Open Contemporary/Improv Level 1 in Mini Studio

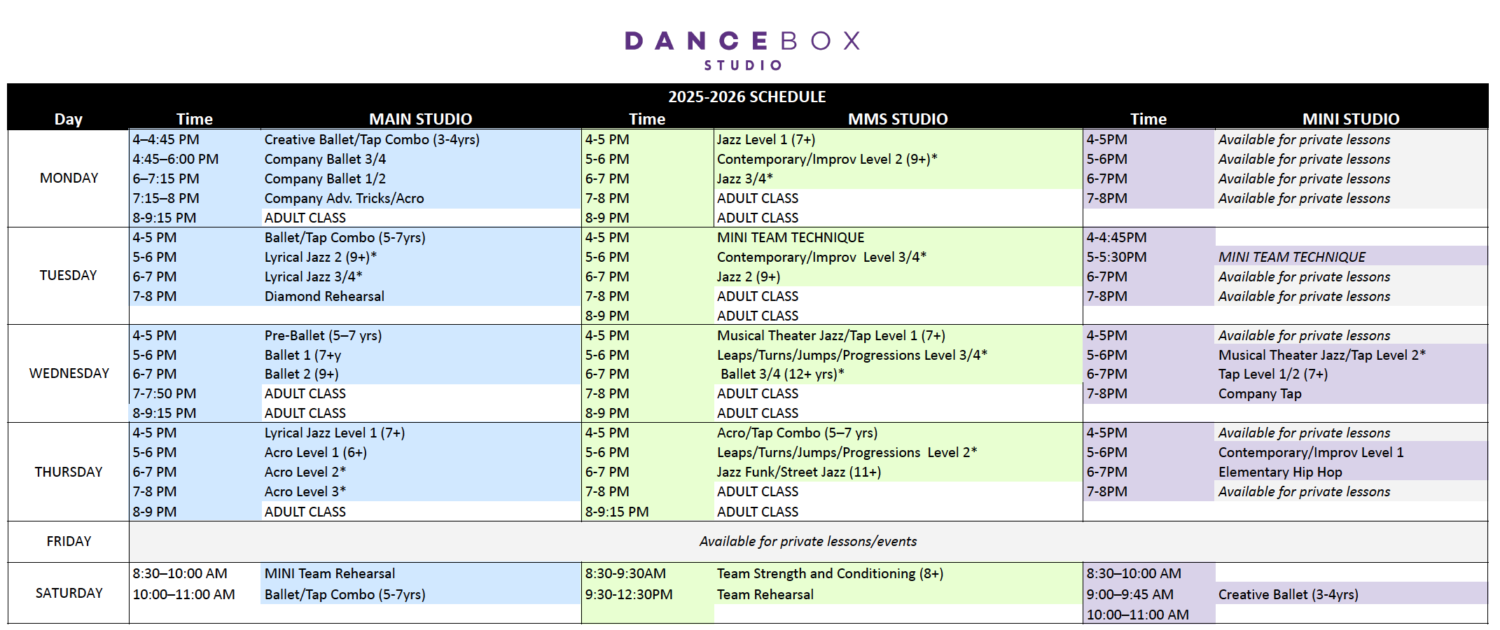tap(1310, 452)
